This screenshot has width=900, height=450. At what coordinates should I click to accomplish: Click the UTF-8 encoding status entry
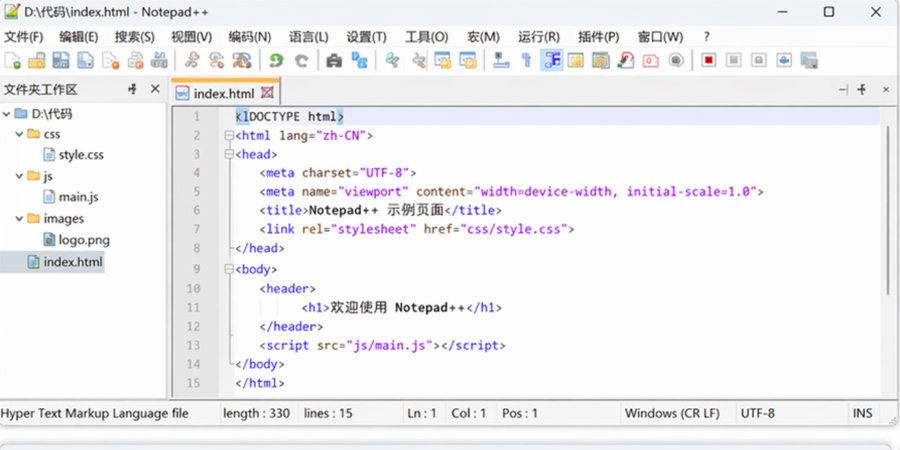[x=758, y=413]
